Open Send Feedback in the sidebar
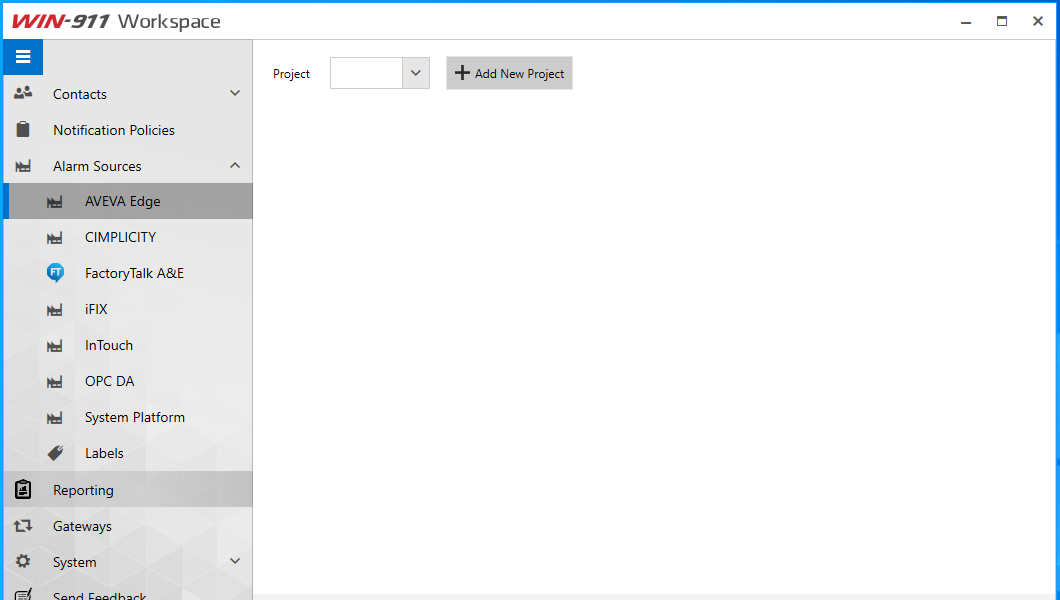The height and width of the screenshot is (600, 1060). point(128,591)
